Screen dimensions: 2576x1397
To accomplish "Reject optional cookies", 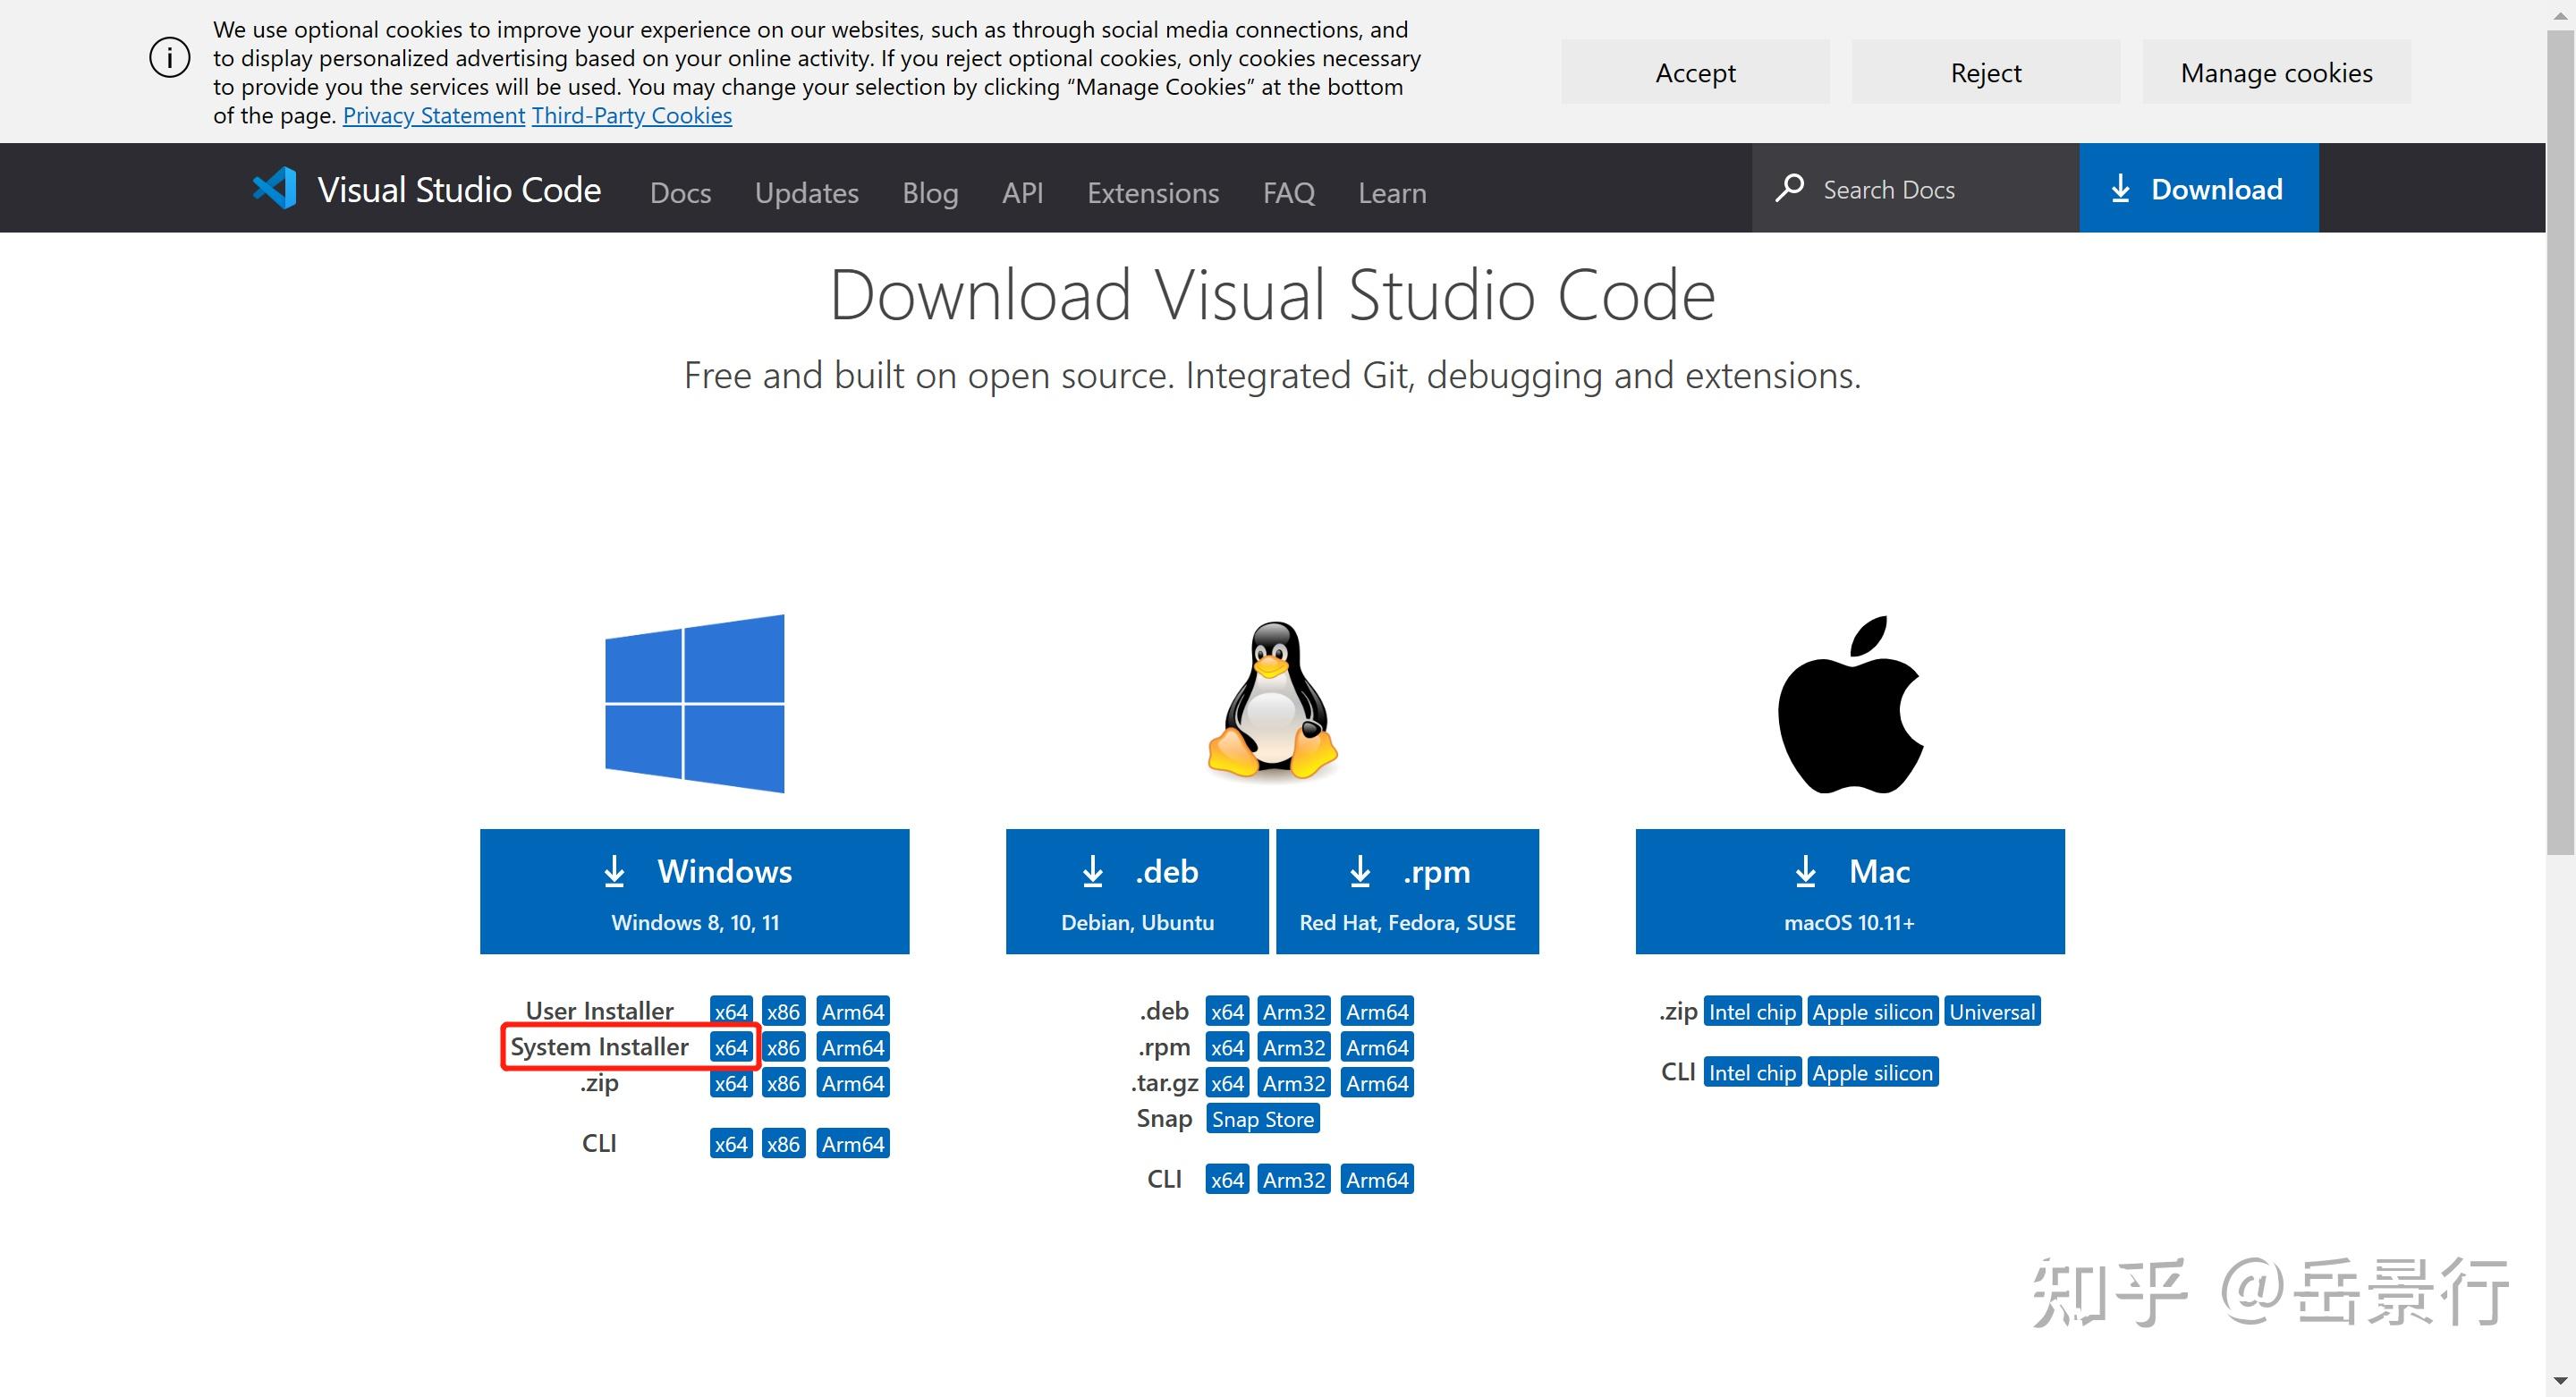I will tap(1985, 72).
